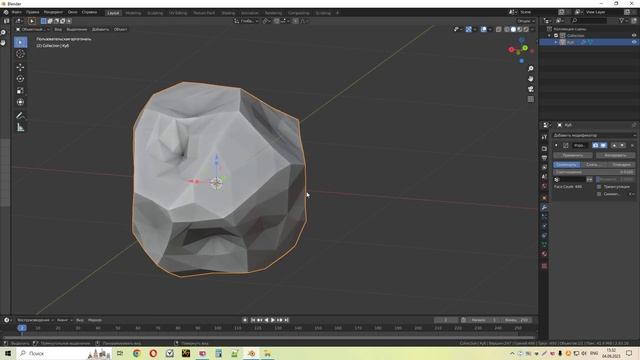This screenshot has width=640, height=360.
Task: Toggle X-ray mode in header
Action: (x=498, y=29)
